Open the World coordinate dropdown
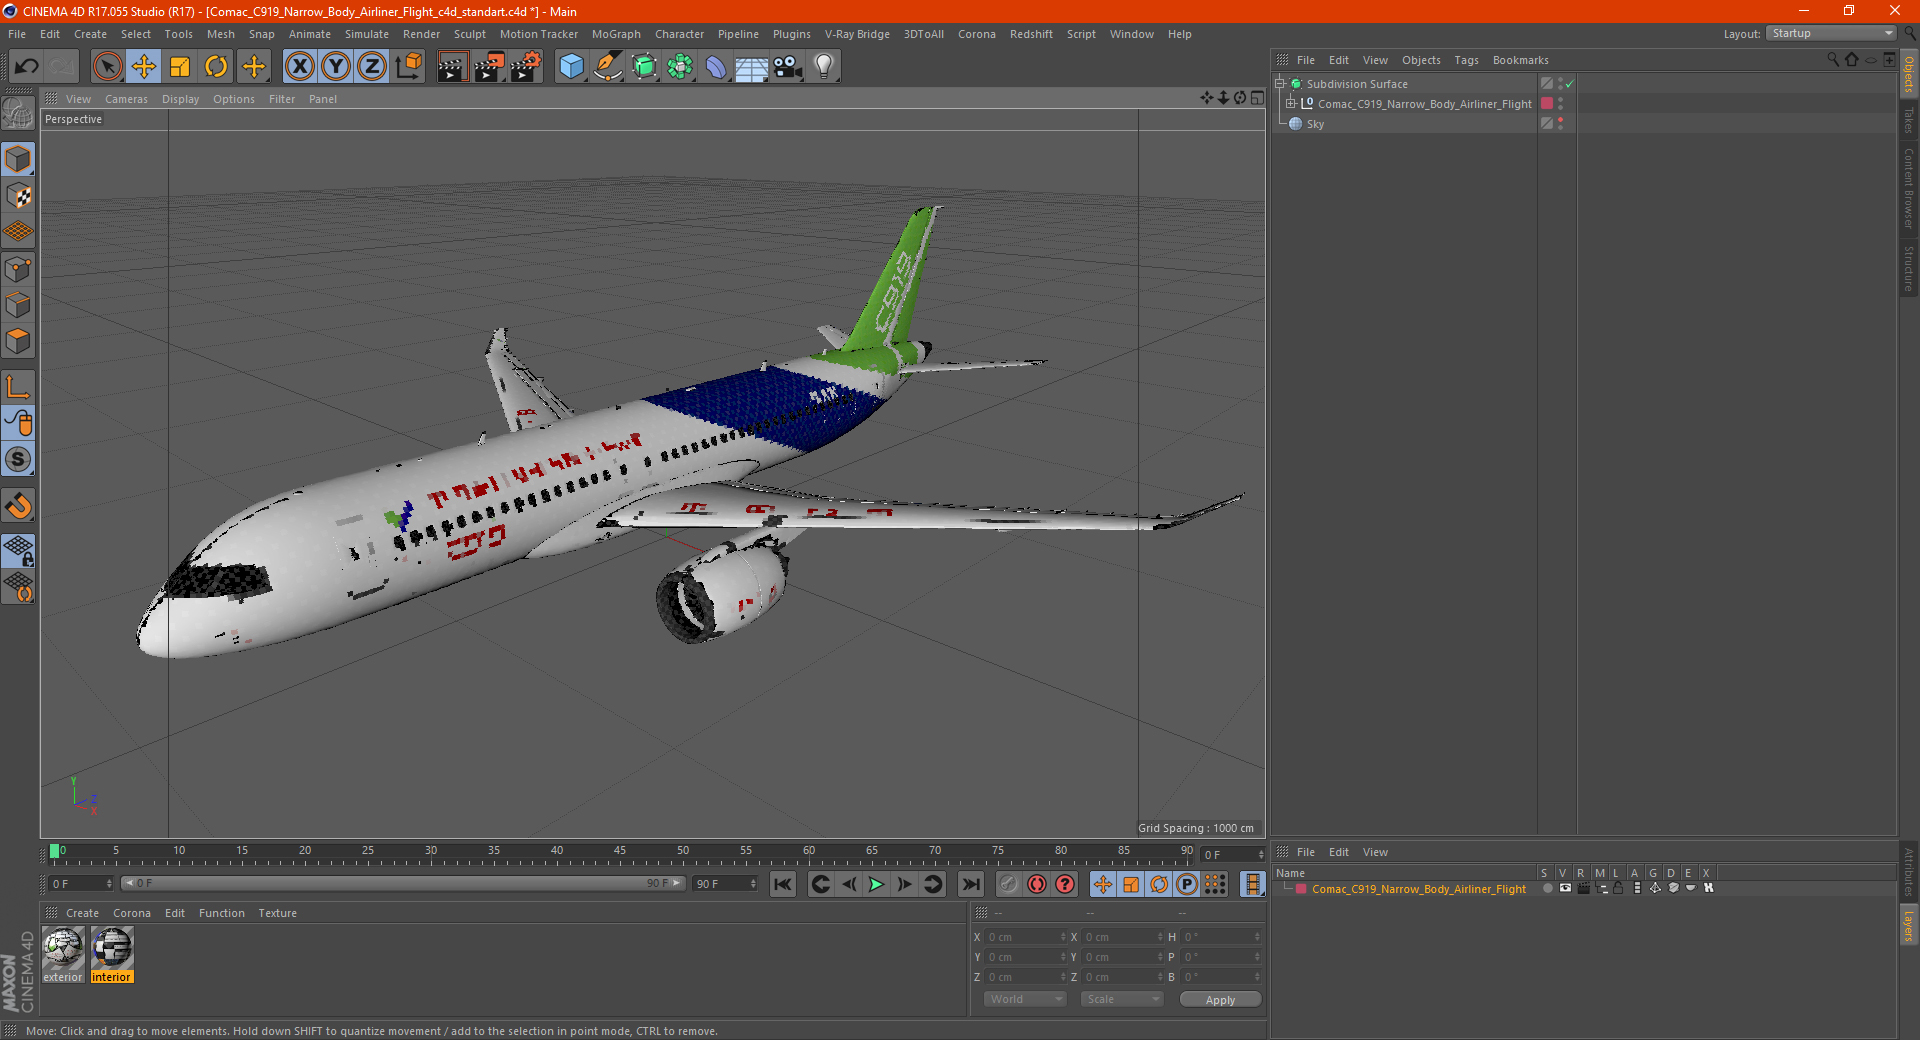 (1025, 999)
